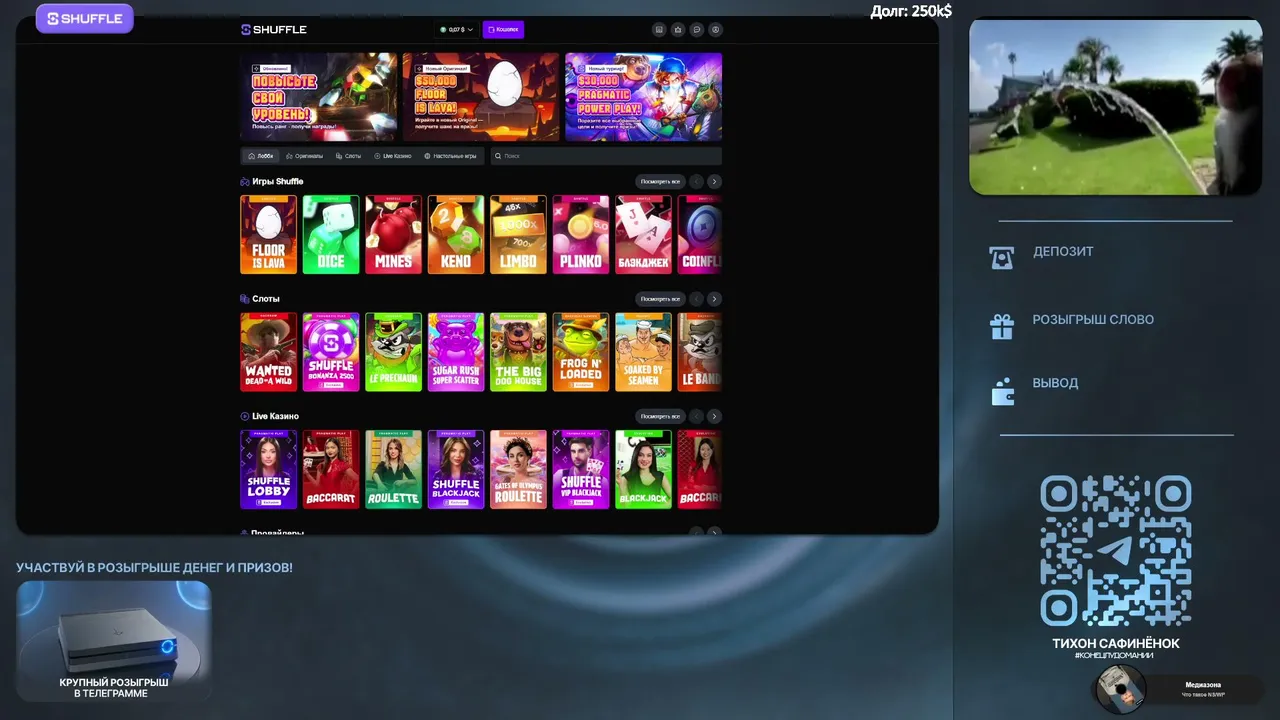Click the Telegram giveaway console picture
The height and width of the screenshot is (720, 1280).
(114, 641)
